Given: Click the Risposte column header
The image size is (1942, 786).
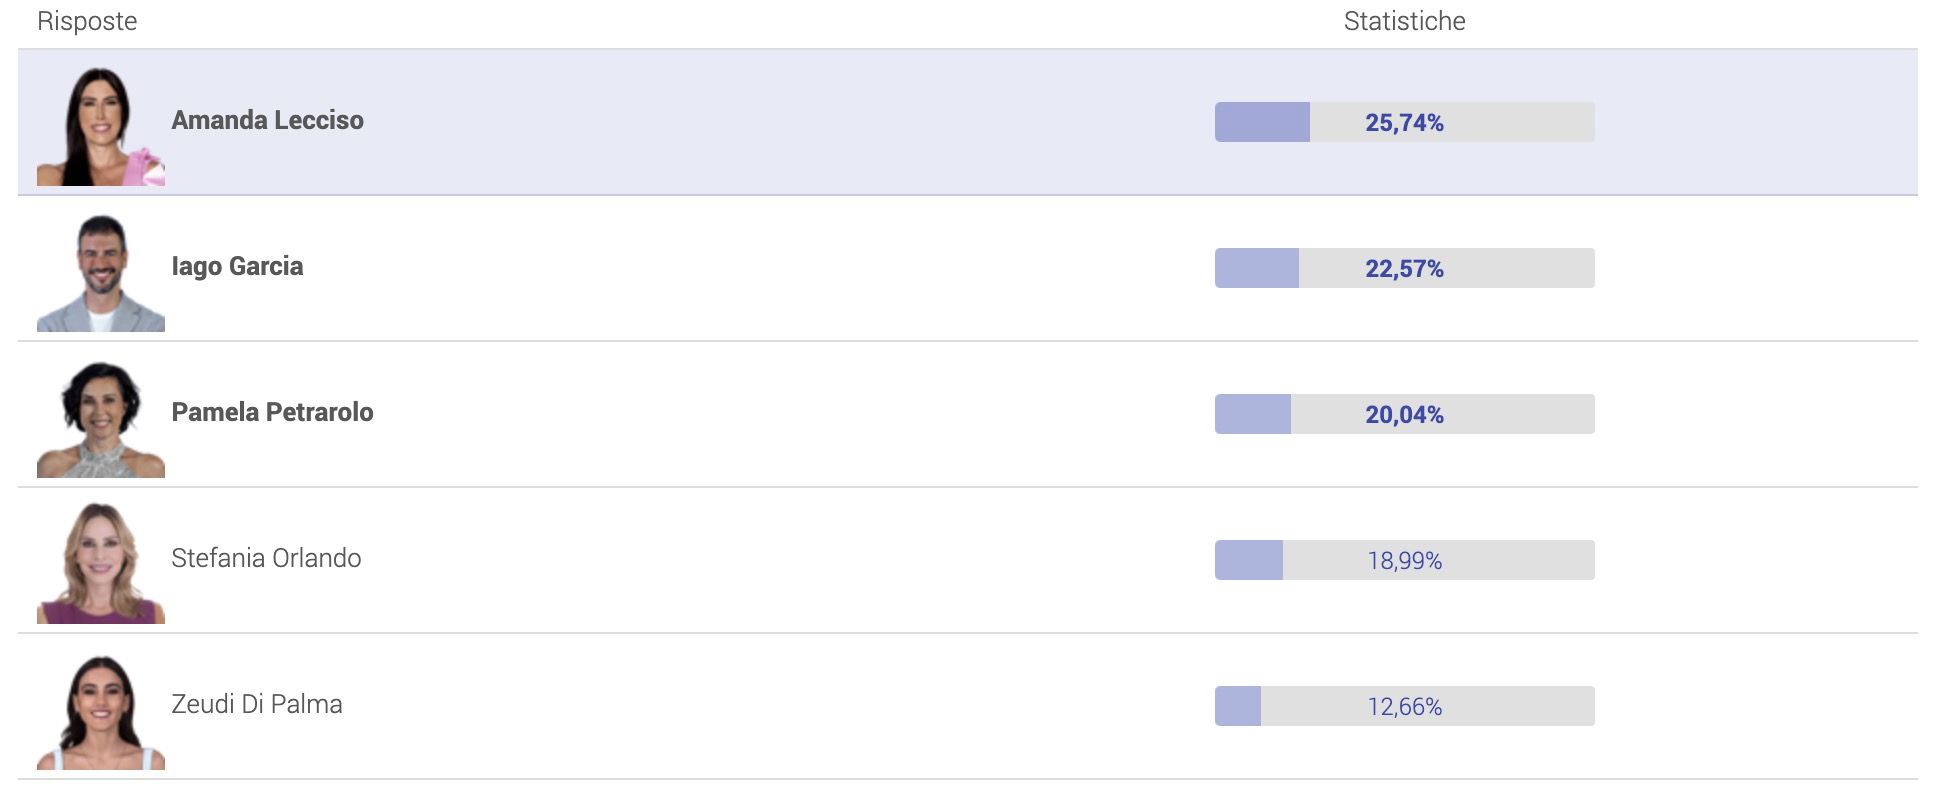Looking at the screenshot, I should [x=87, y=21].
